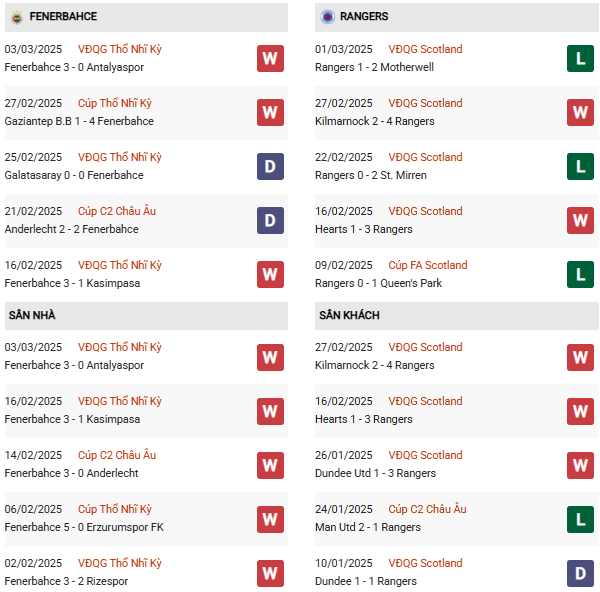Open the Galatasaray 0 - 0 Fenerbahce match
Screen dimensions: 600x592
pyautogui.click(x=74, y=175)
